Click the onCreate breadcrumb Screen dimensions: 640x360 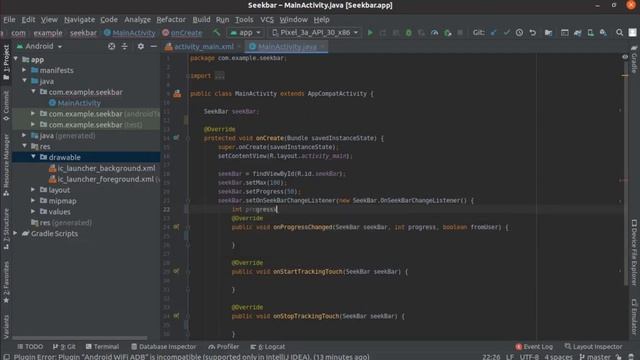click(182, 33)
